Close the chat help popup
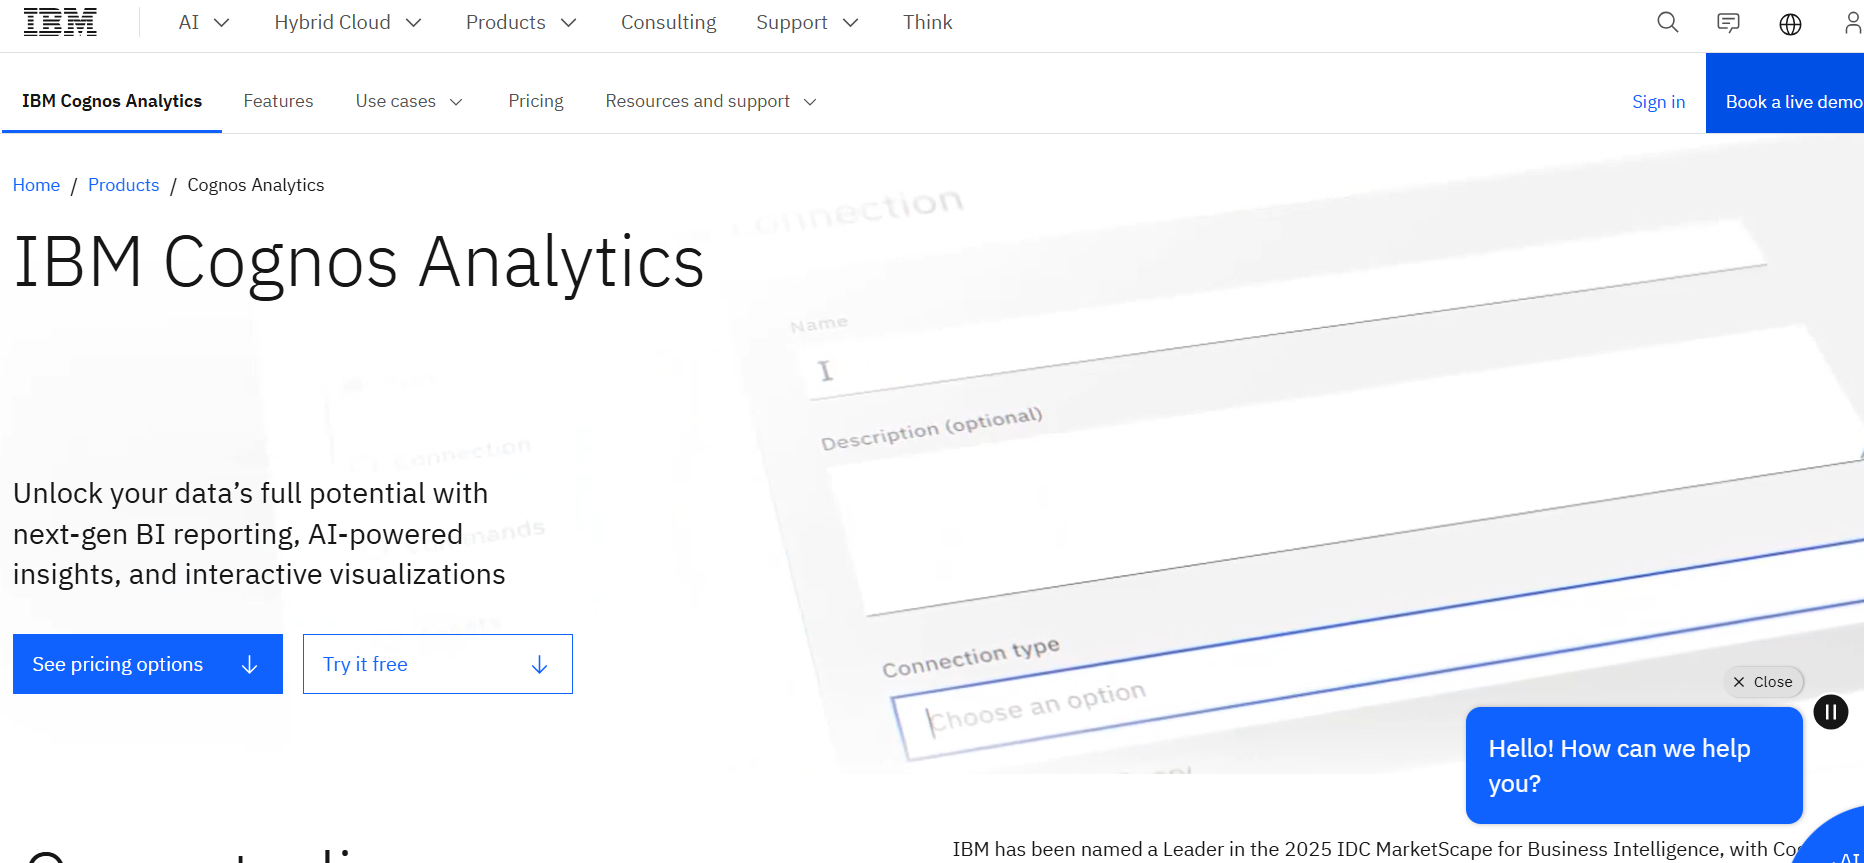Viewport: 1864px width, 863px height. [1764, 682]
